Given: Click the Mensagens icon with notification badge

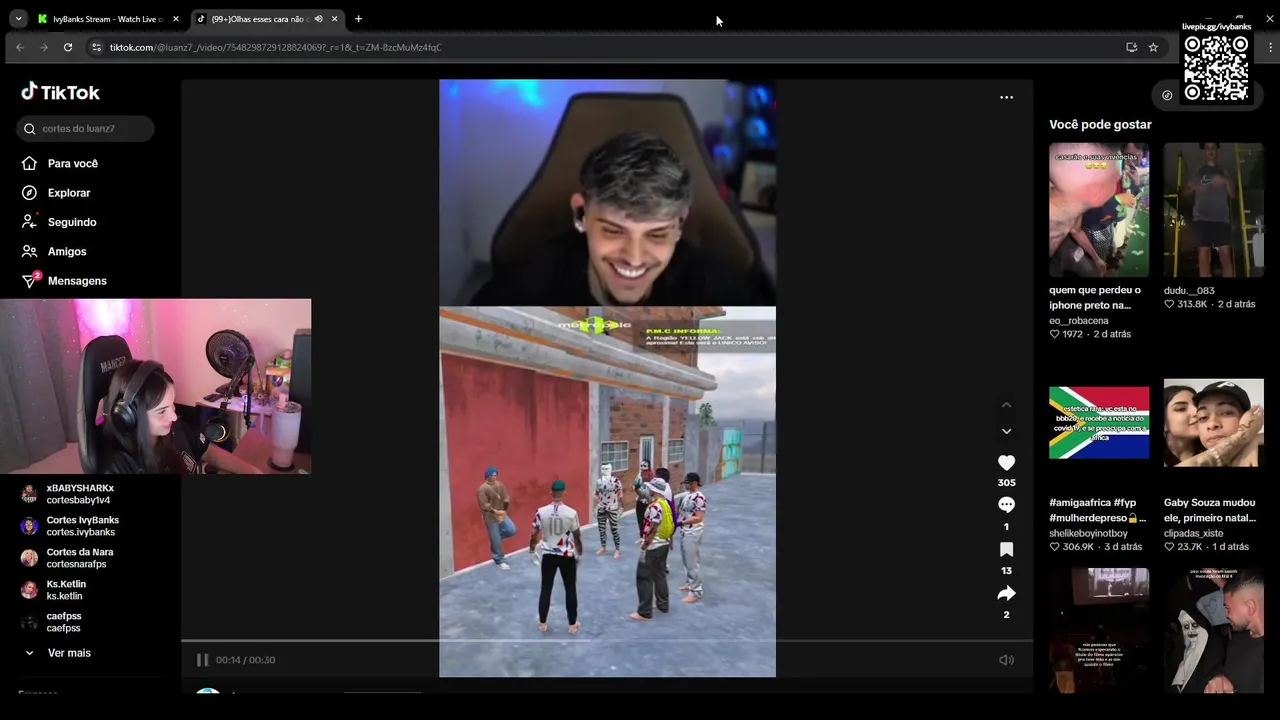Looking at the screenshot, I should coord(30,280).
